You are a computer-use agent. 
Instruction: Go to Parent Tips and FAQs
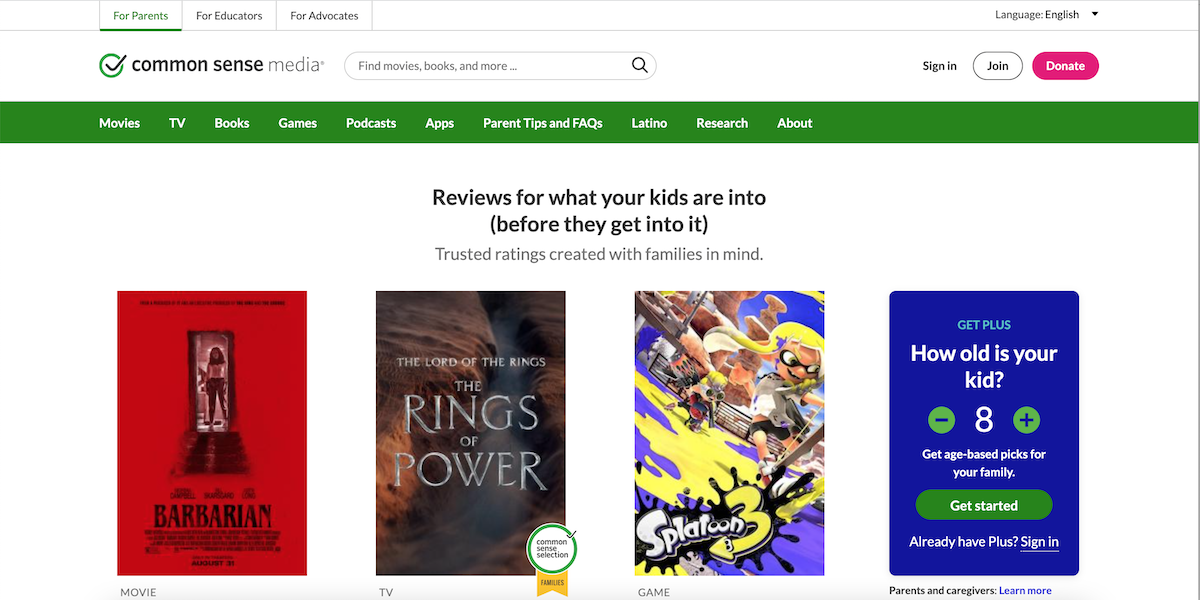[x=542, y=123]
